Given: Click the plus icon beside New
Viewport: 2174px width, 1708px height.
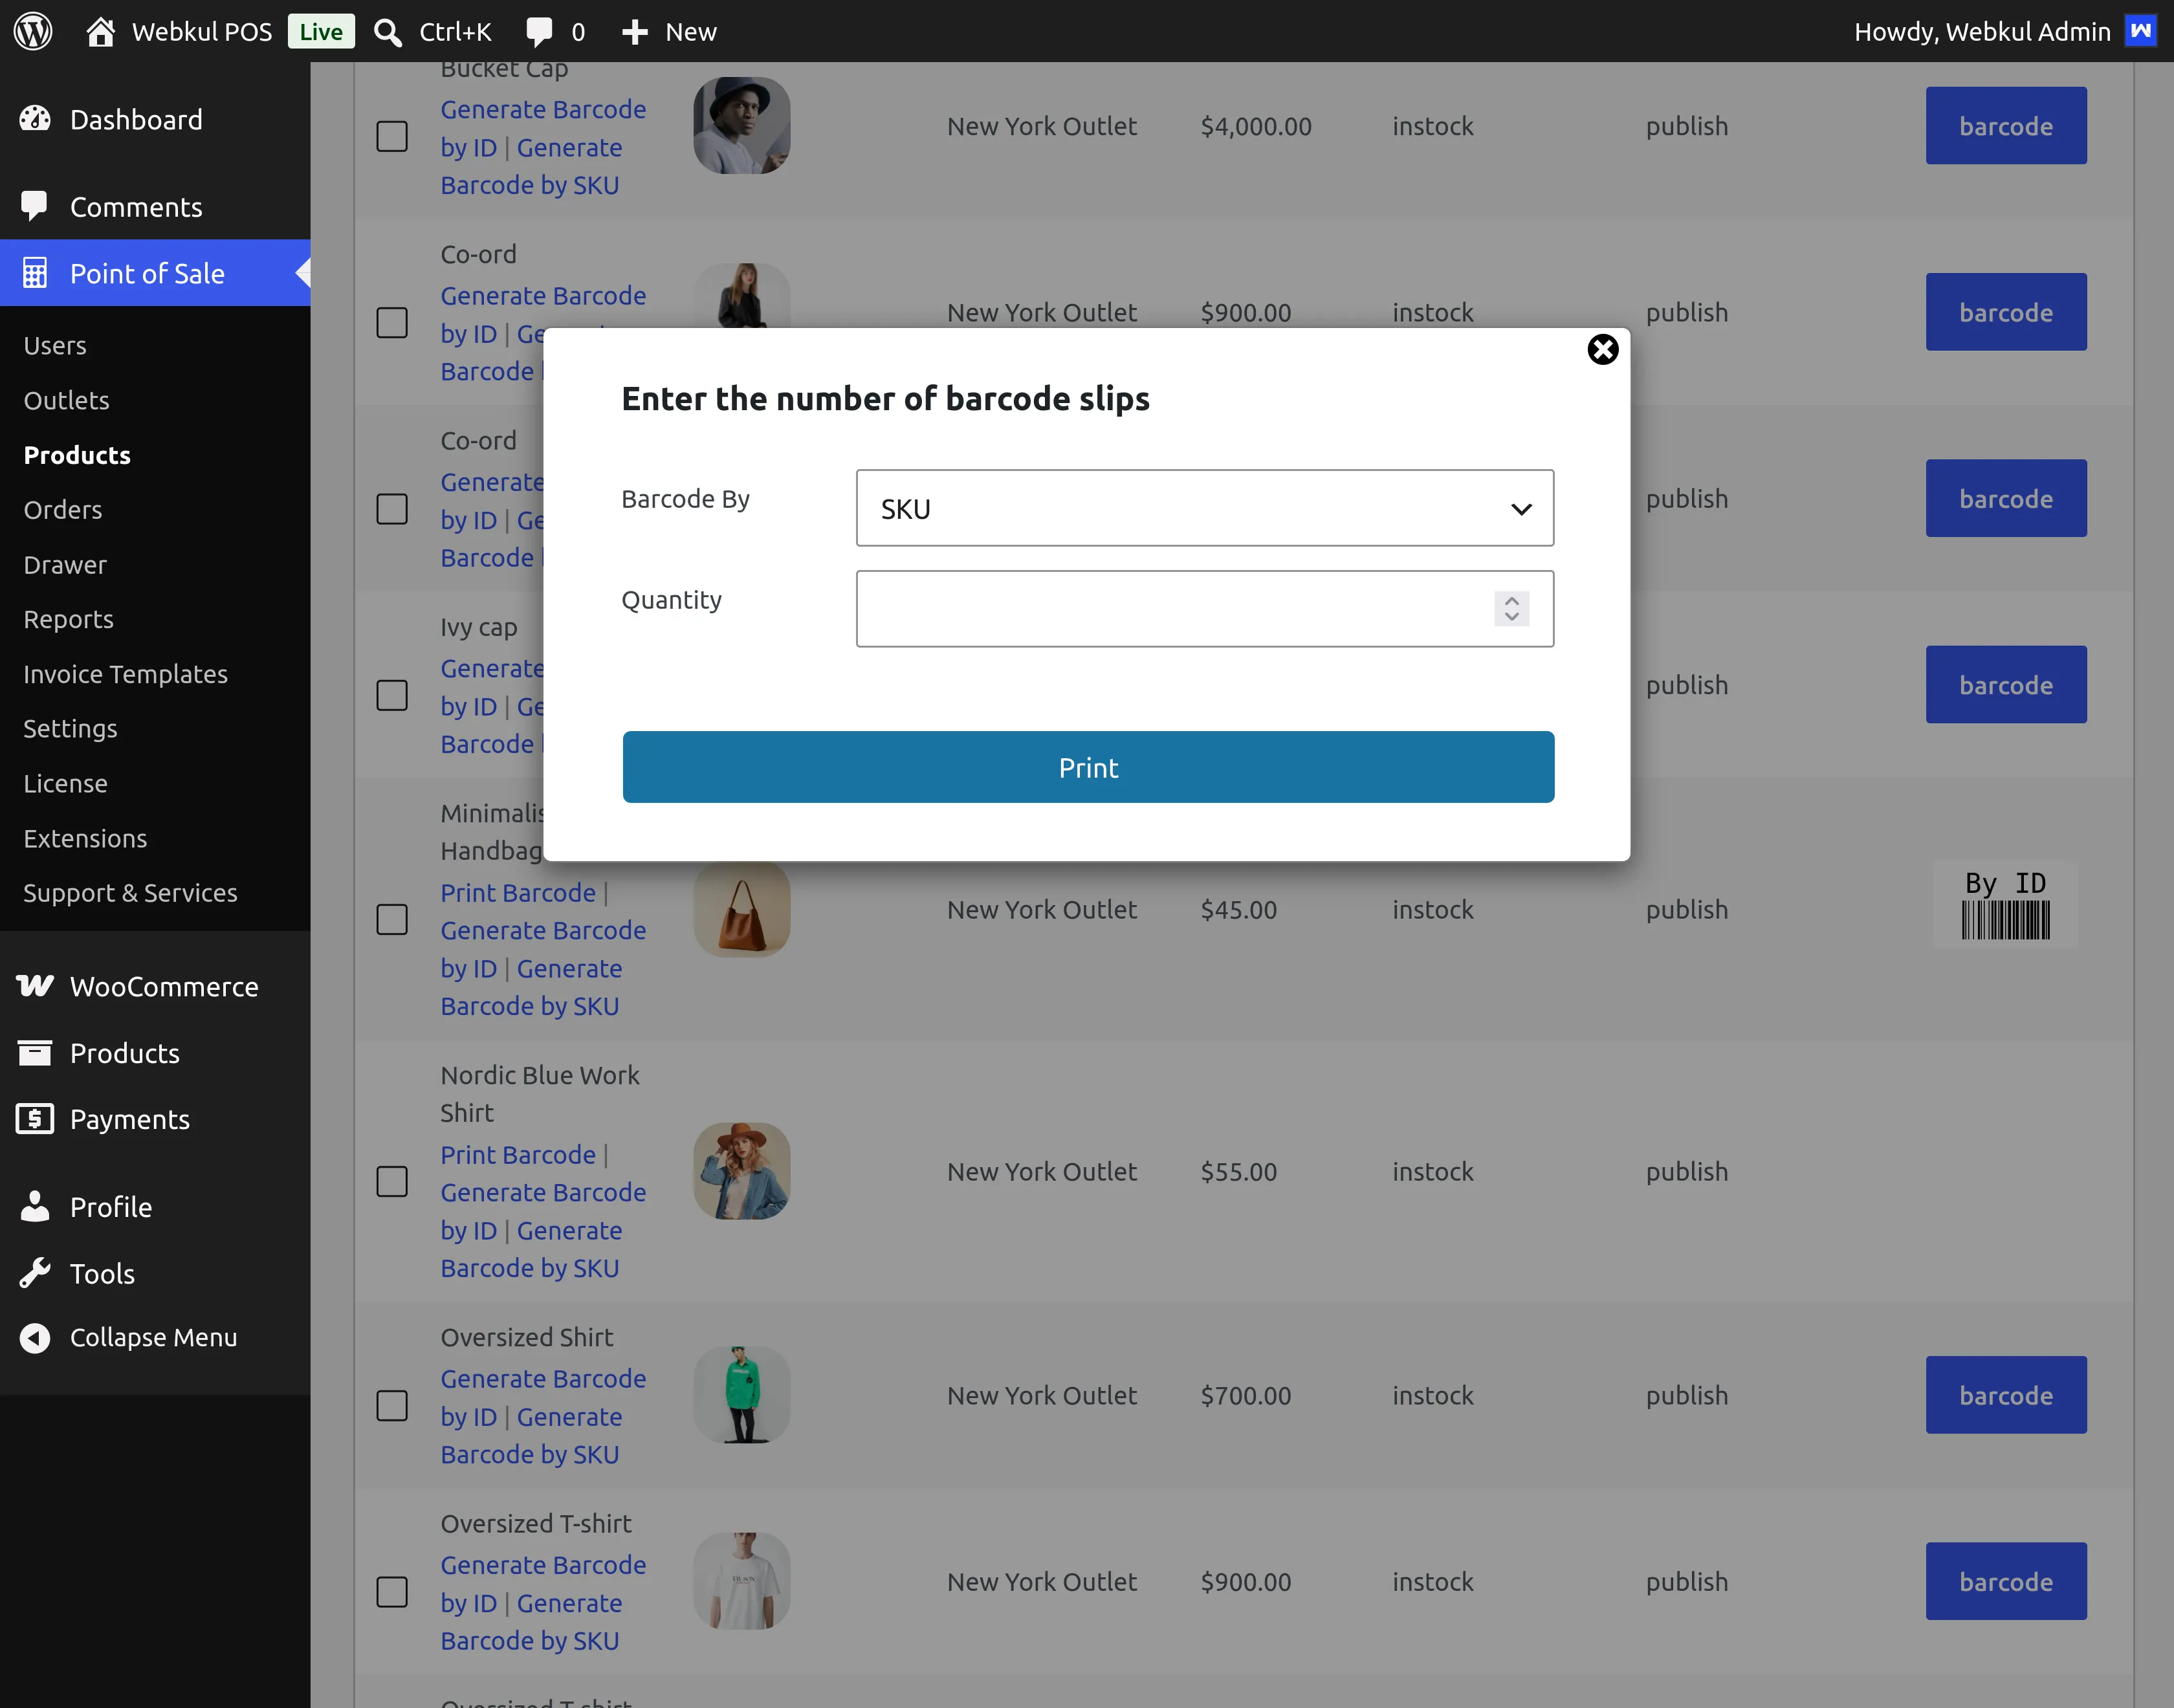Looking at the screenshot, I should click(635, 32).
